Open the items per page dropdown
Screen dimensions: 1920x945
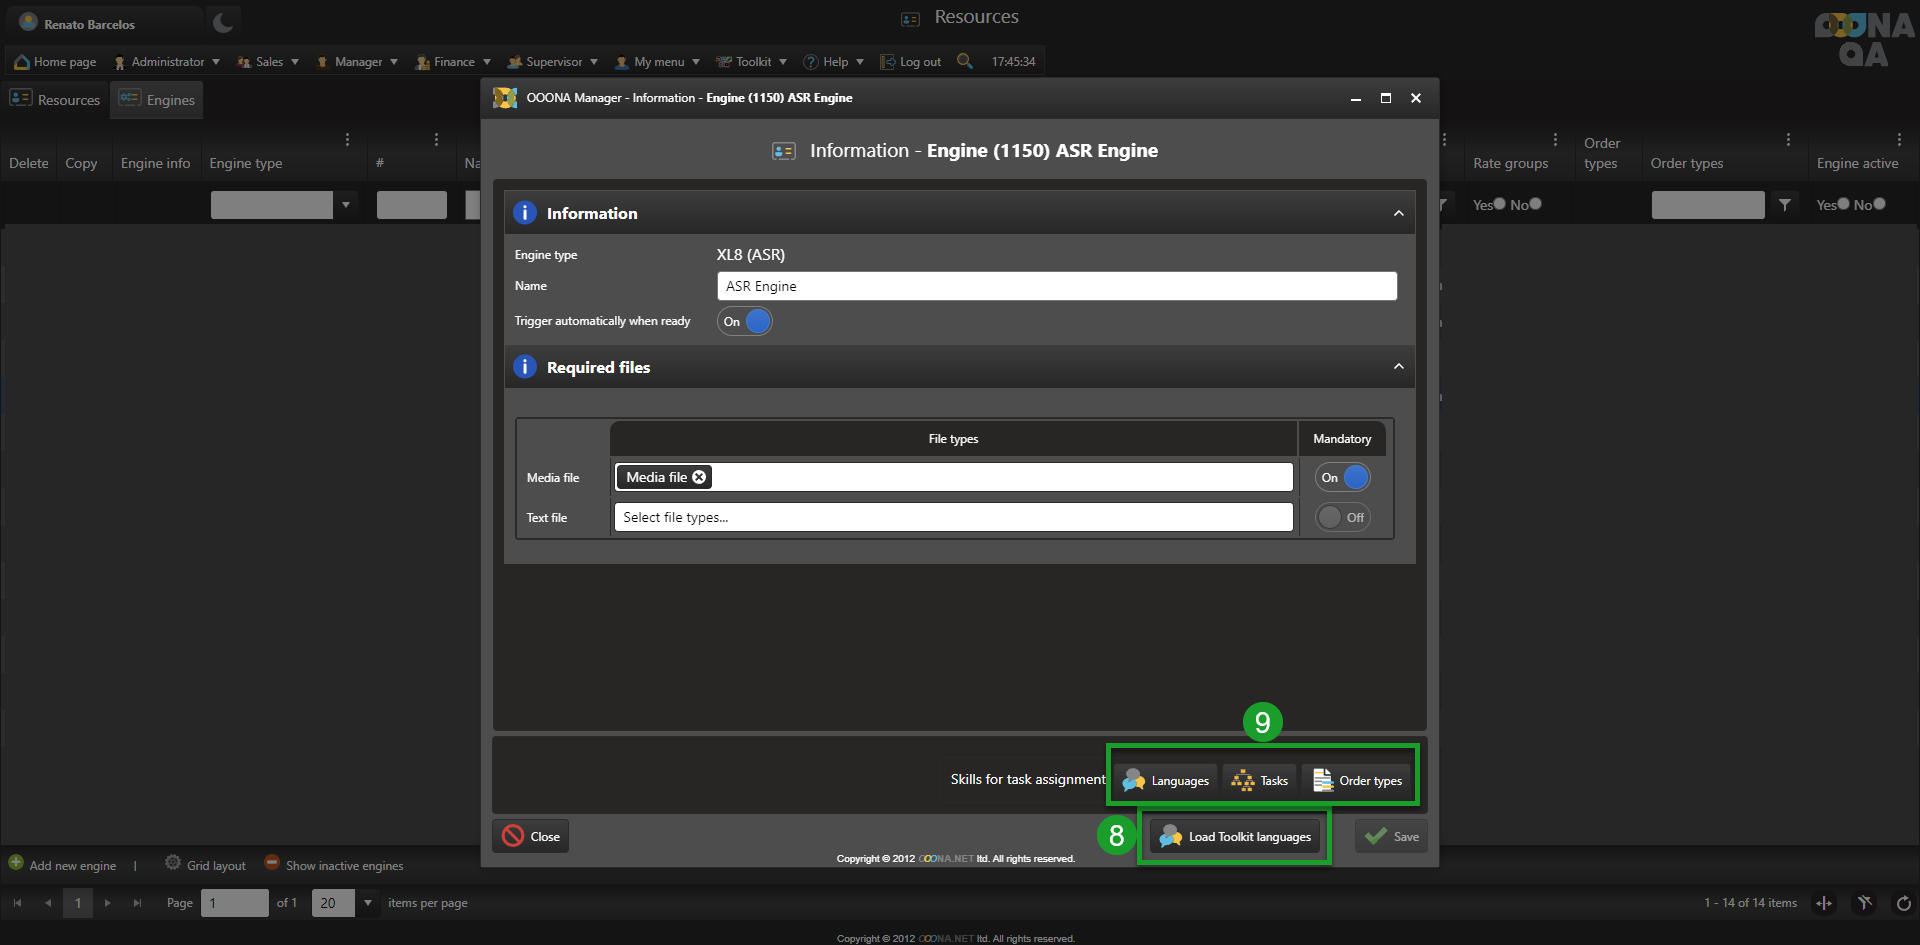368,903
